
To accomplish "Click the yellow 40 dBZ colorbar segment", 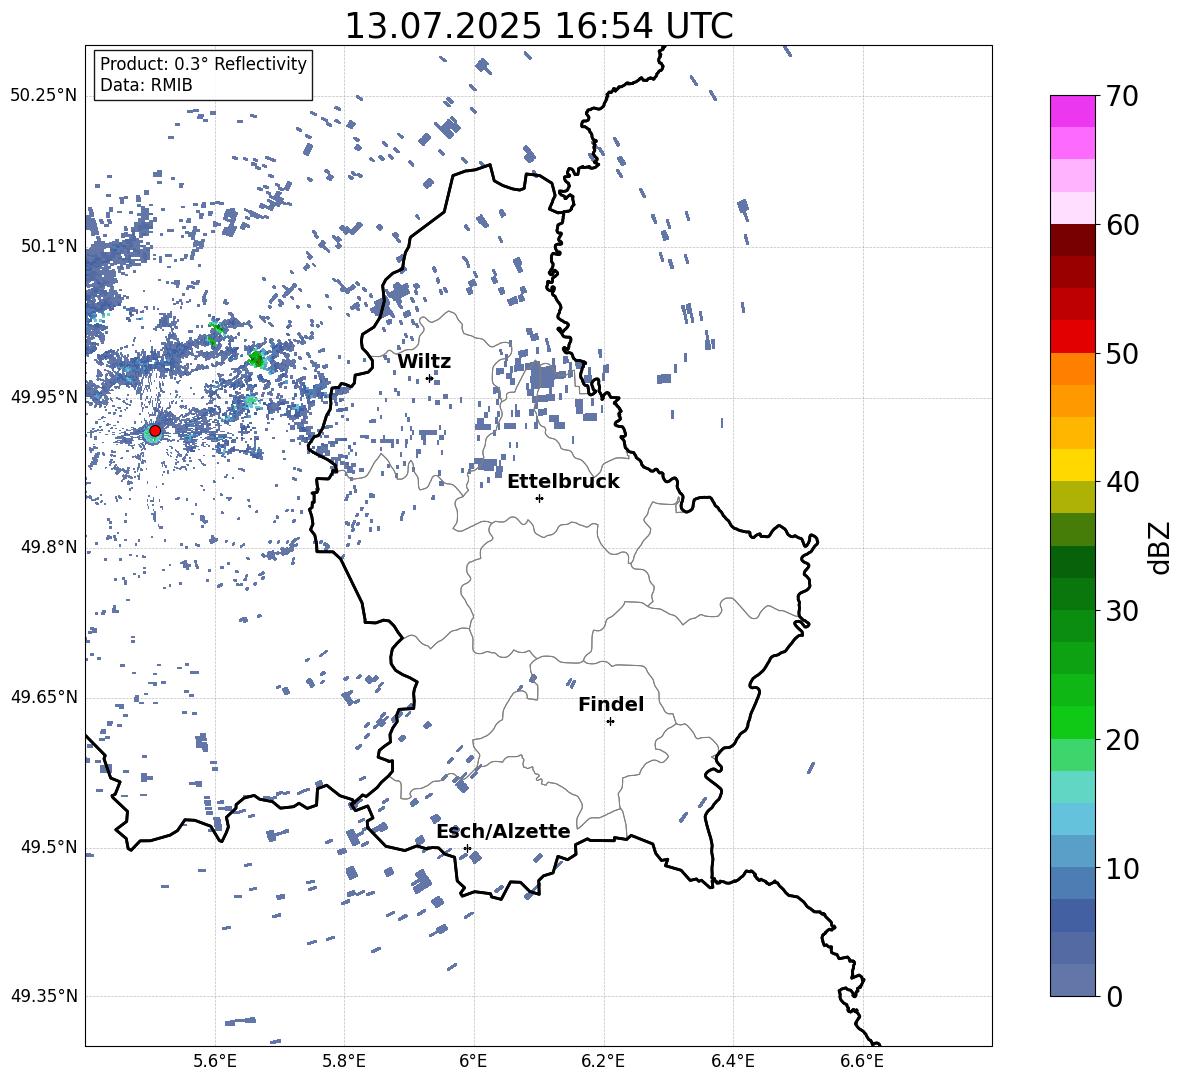I will coord(1073,465).
